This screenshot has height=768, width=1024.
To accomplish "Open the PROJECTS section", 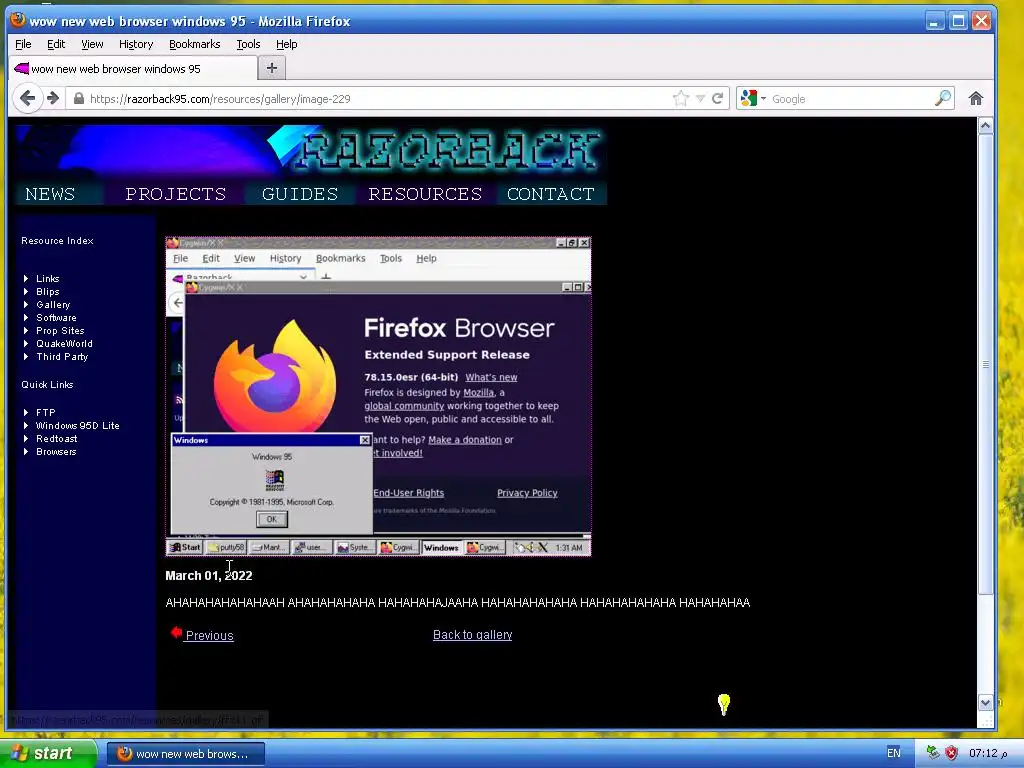I will tap(176, 194).
